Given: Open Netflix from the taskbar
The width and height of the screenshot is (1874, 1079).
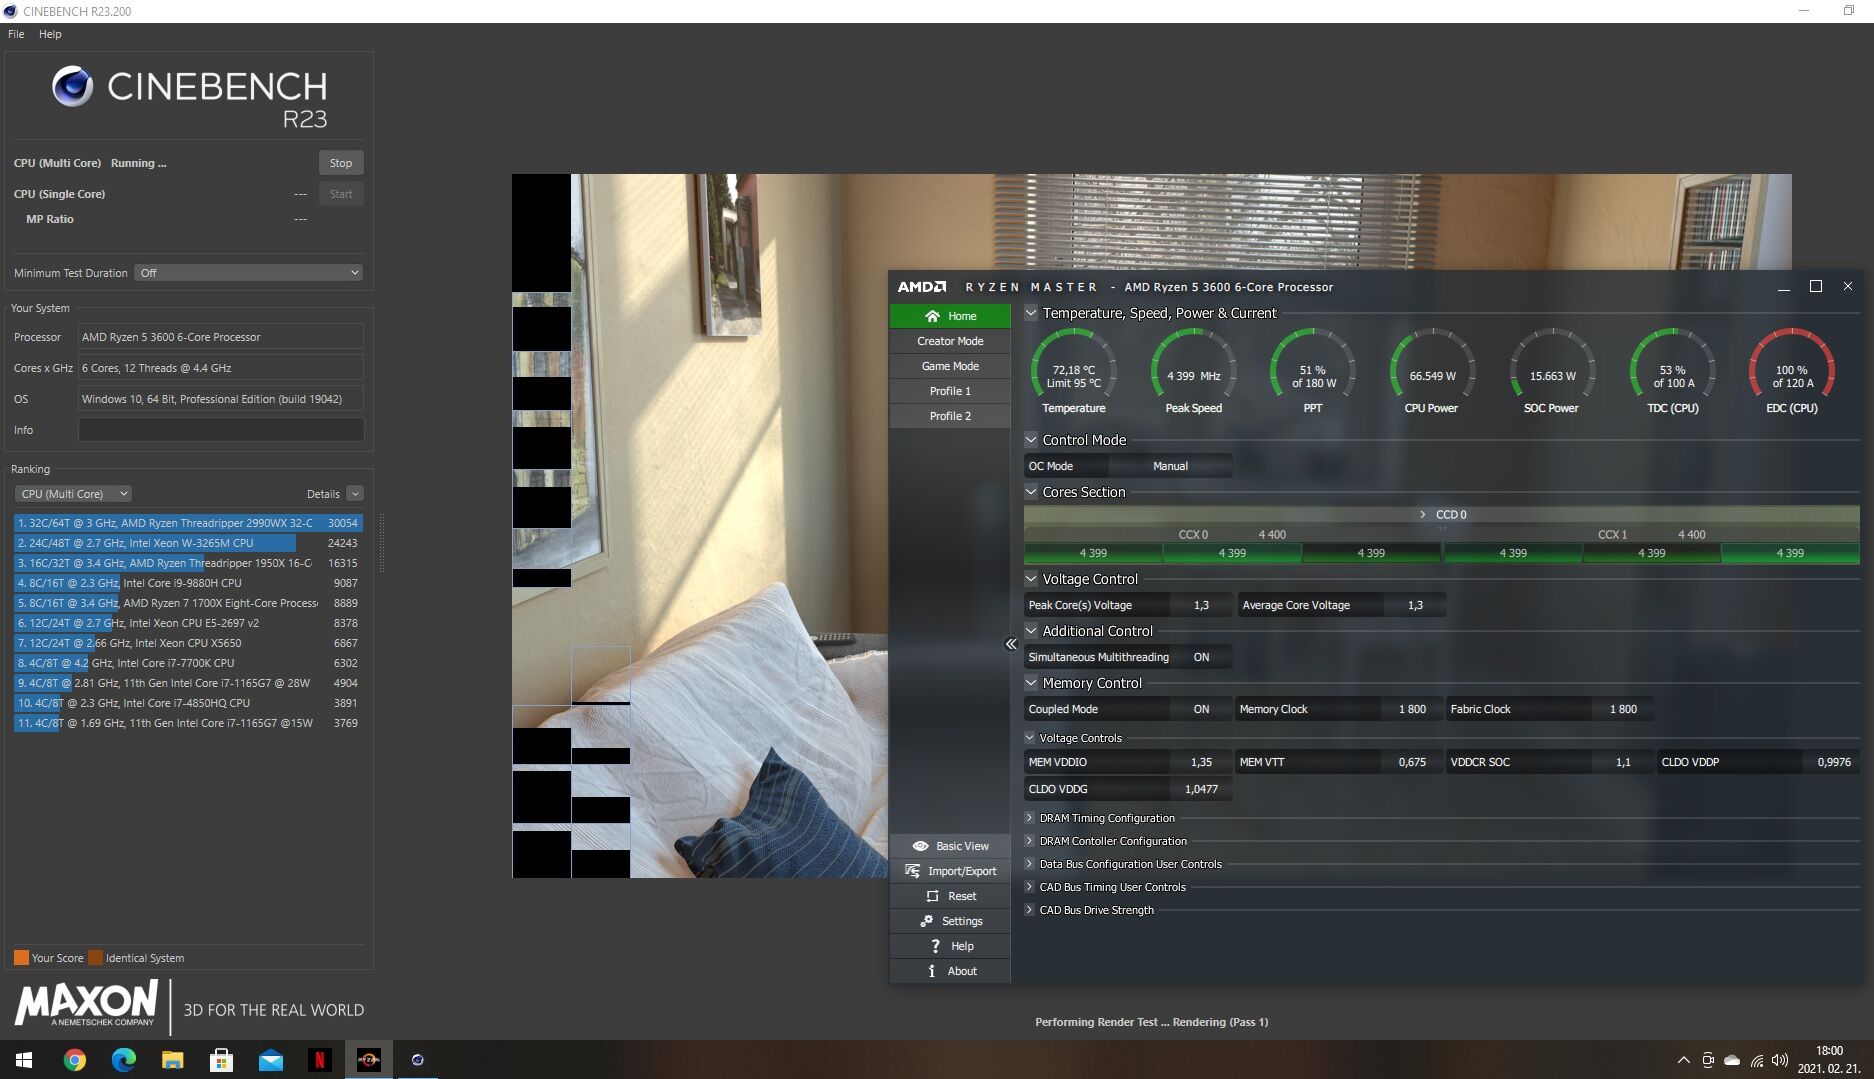Looking at the screenshot, I should click(319, 1060).
